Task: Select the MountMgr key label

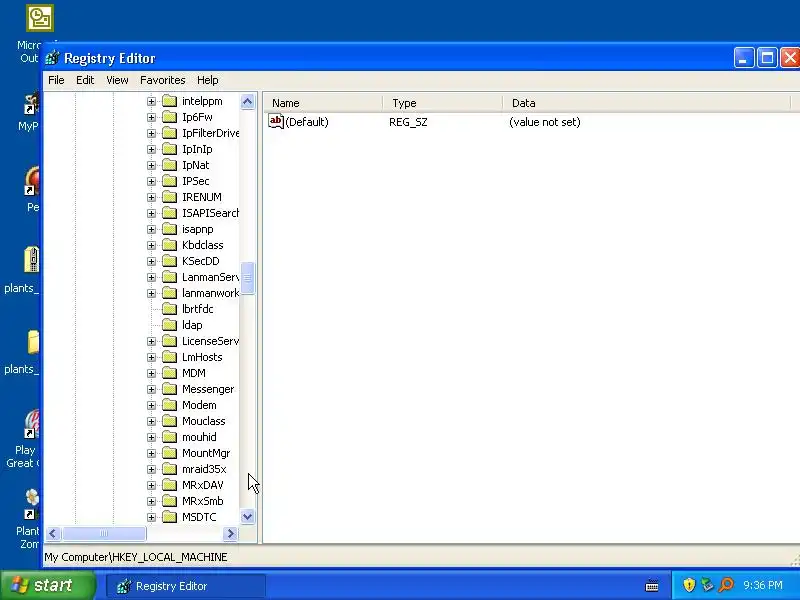Action: coord(206,454)
